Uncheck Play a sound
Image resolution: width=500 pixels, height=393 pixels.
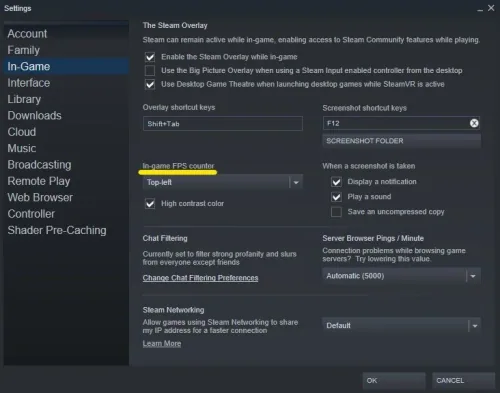pyautogui.click(x=336, y=197)
